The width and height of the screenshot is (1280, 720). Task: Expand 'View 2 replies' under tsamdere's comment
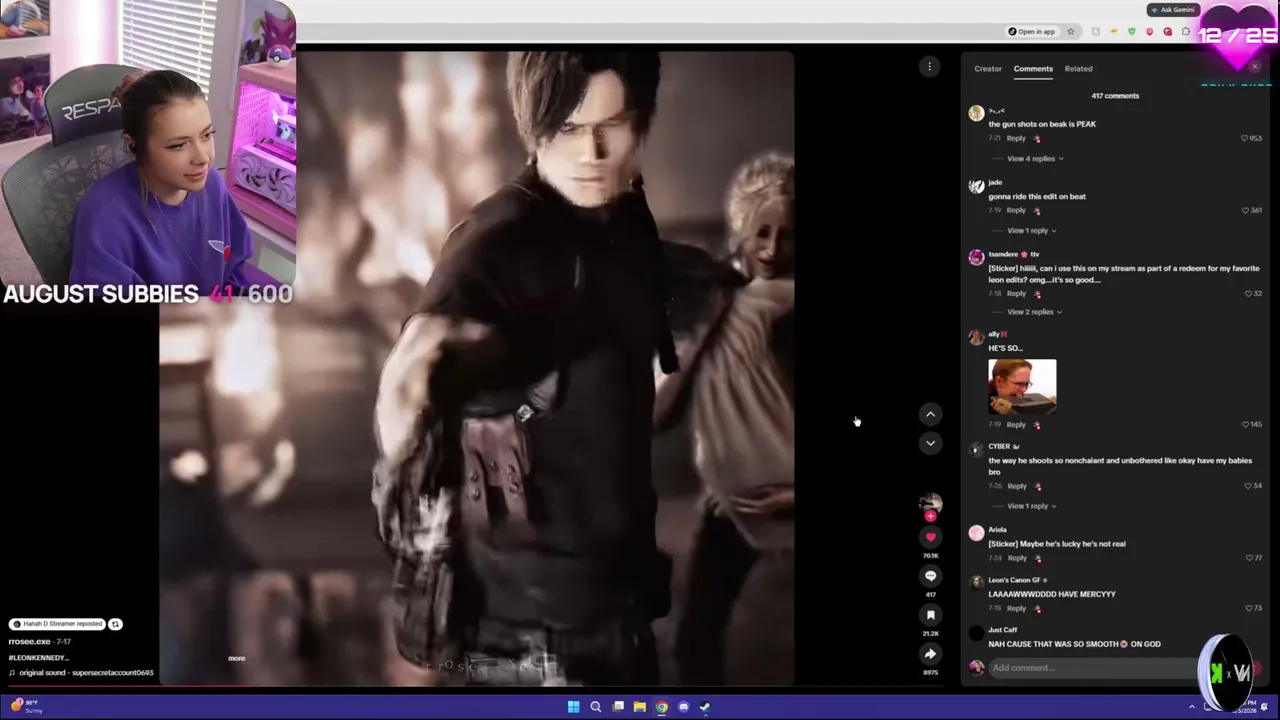point(1035,312)
